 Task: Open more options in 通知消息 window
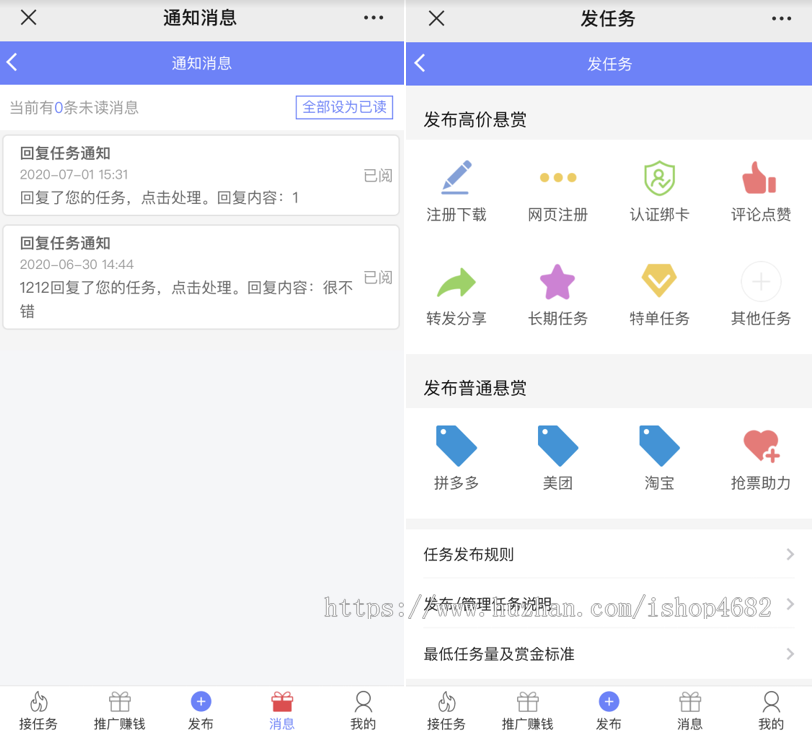[373, 18]
